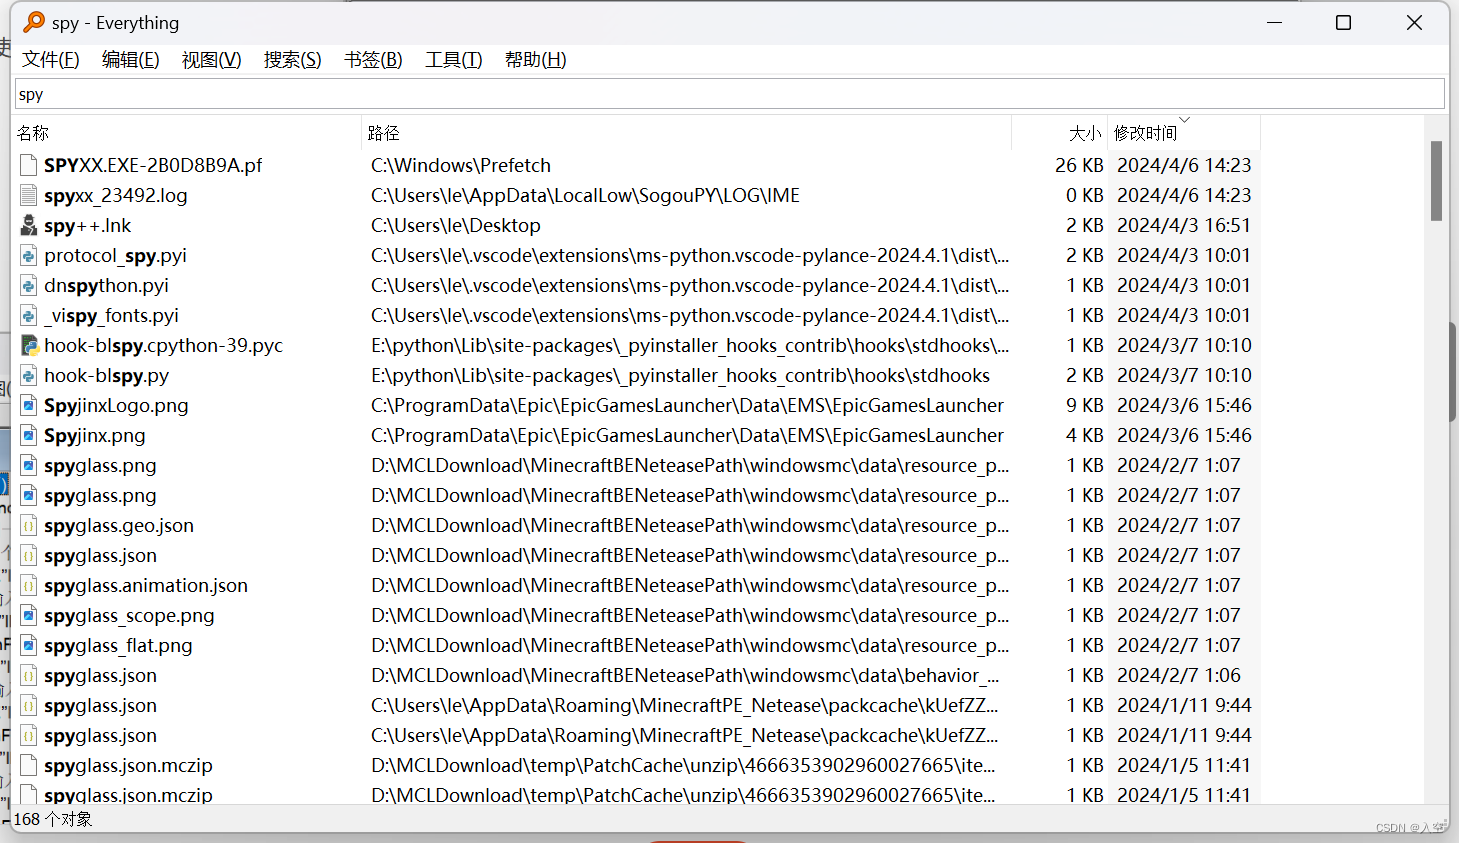The width and height of the screenshot is (1459, 843).
Task: Sort results by the 路径 column header
Action: (686, 133)
